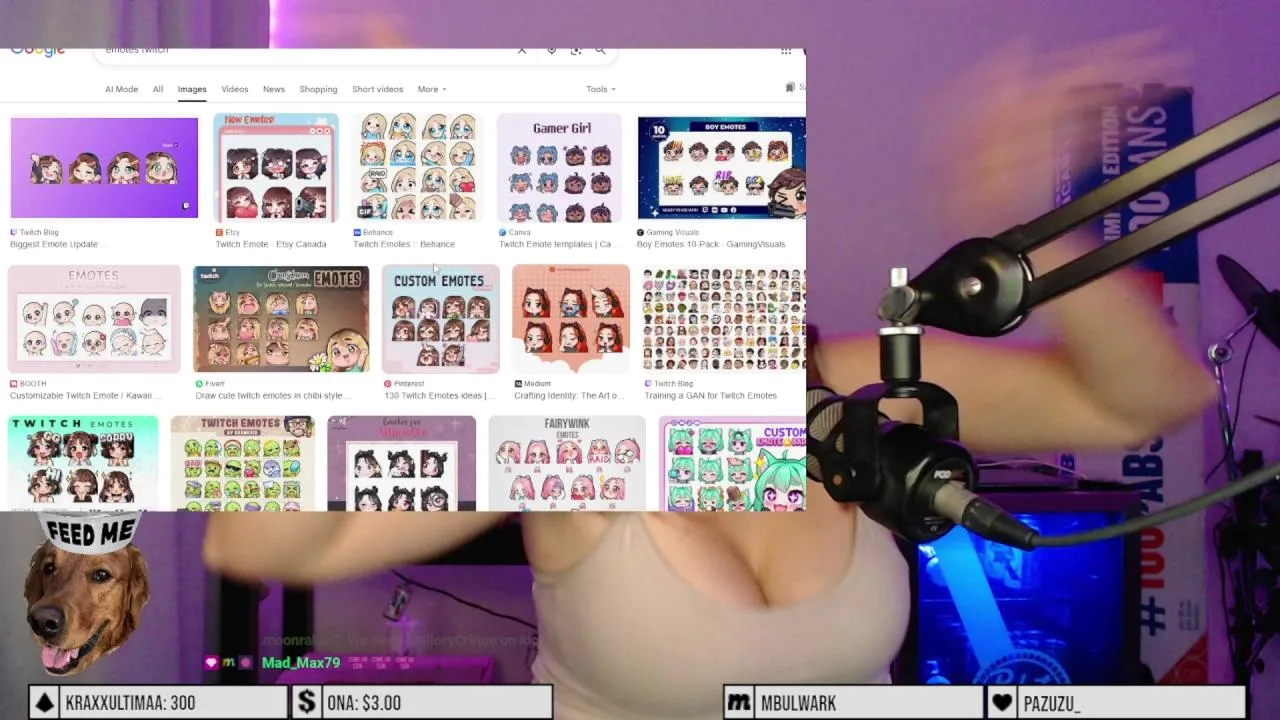Switch to the Short videos tab
This screenshot has width=1280, height=720.
point(377,89)
